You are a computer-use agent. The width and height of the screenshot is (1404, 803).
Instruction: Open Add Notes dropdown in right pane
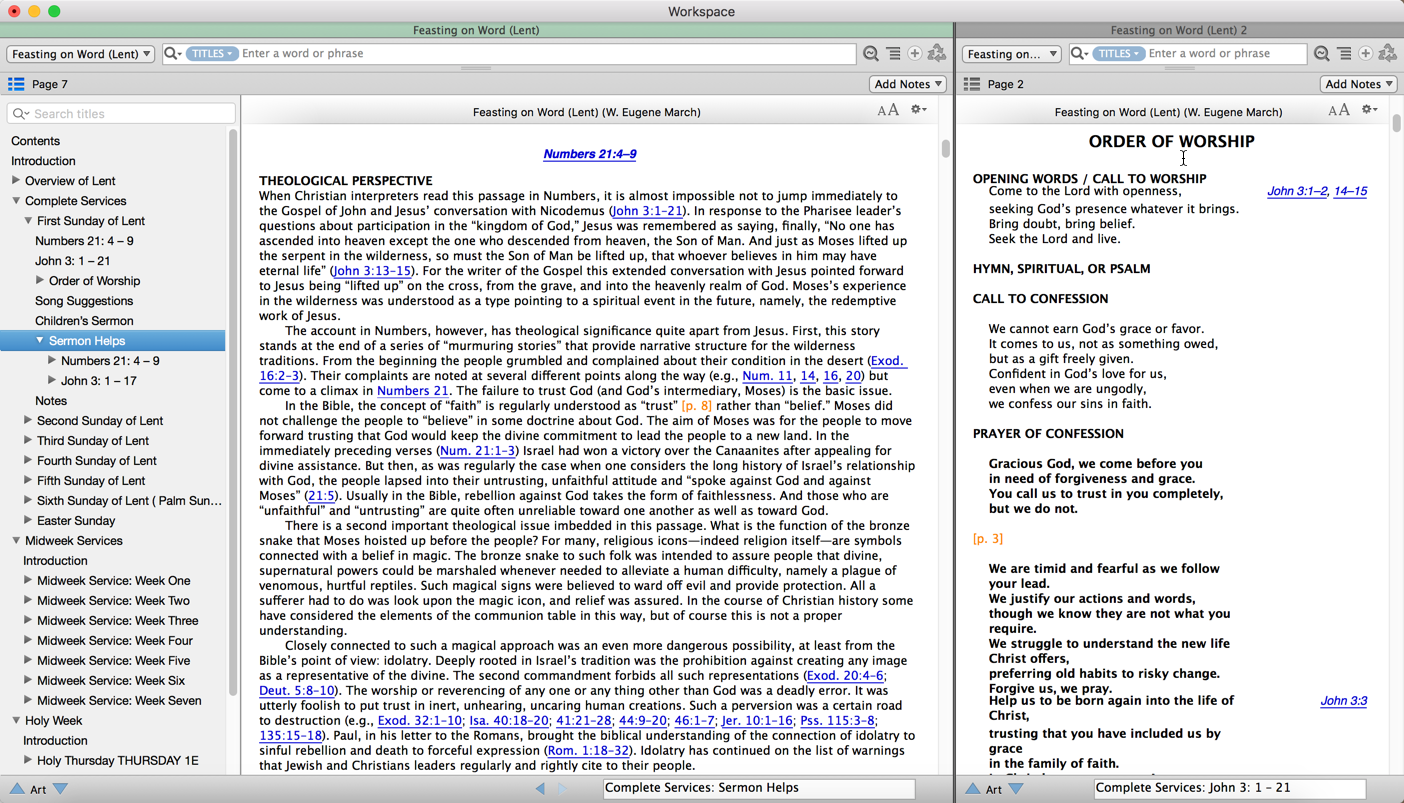point(1358,84)
